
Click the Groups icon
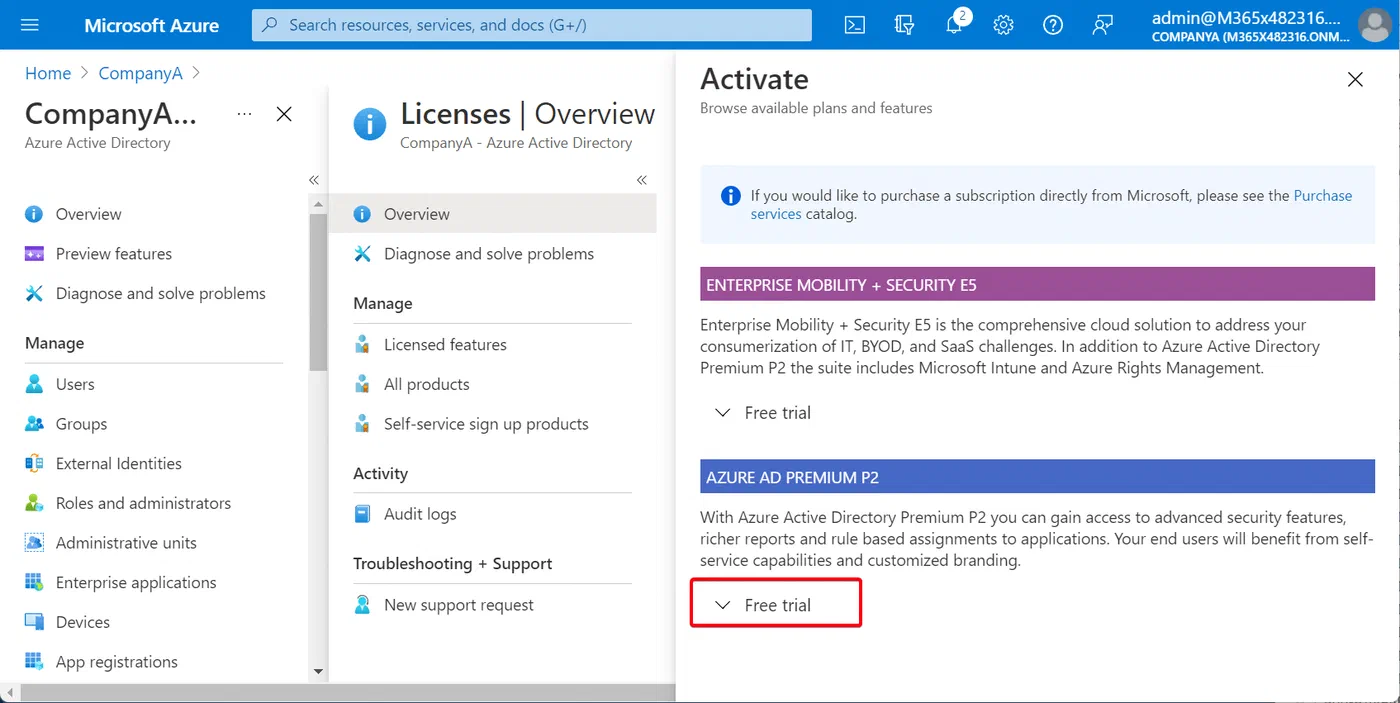(34, 424)
